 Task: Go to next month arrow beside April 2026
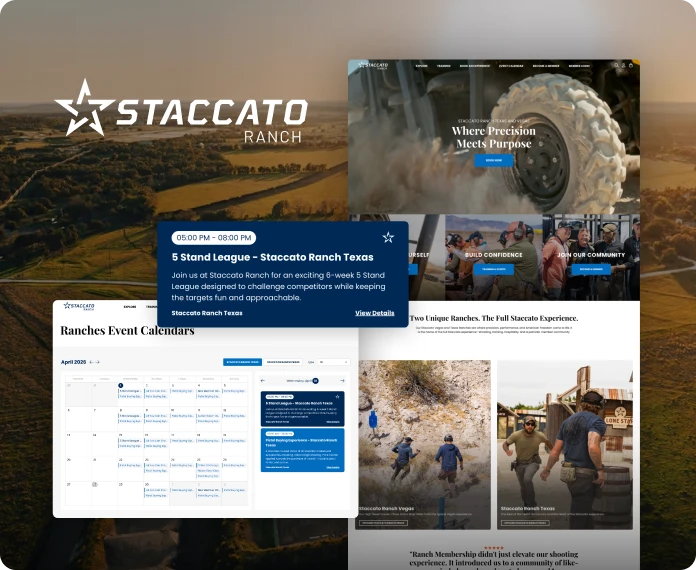98,362
